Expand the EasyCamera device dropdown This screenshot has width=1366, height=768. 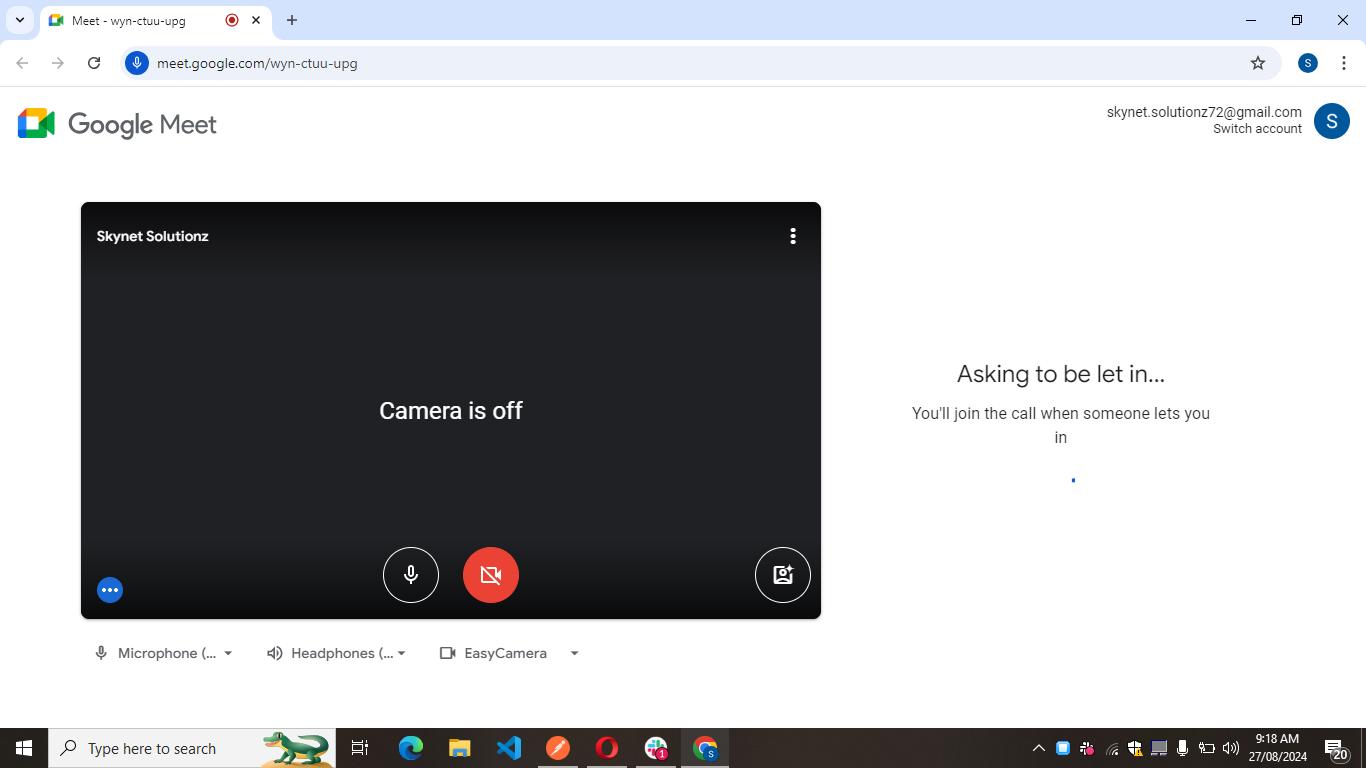[x=510, y=653]
